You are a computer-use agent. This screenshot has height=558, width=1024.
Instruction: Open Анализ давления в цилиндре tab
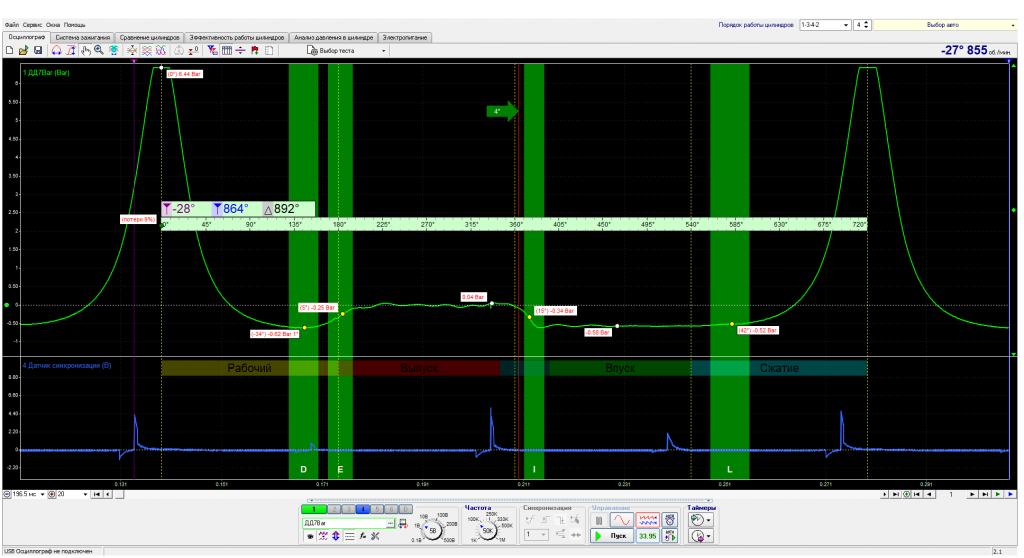[x=333, y=37]
